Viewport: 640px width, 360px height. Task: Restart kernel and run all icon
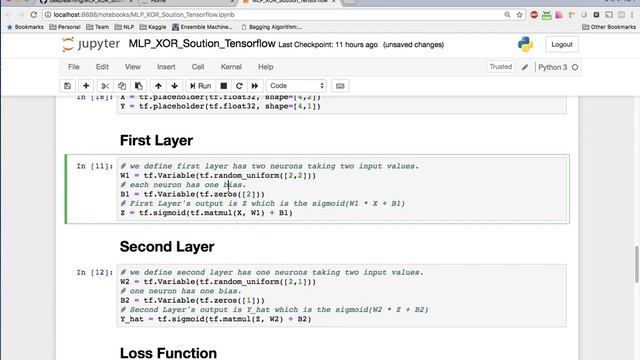(x=255, y=86)
